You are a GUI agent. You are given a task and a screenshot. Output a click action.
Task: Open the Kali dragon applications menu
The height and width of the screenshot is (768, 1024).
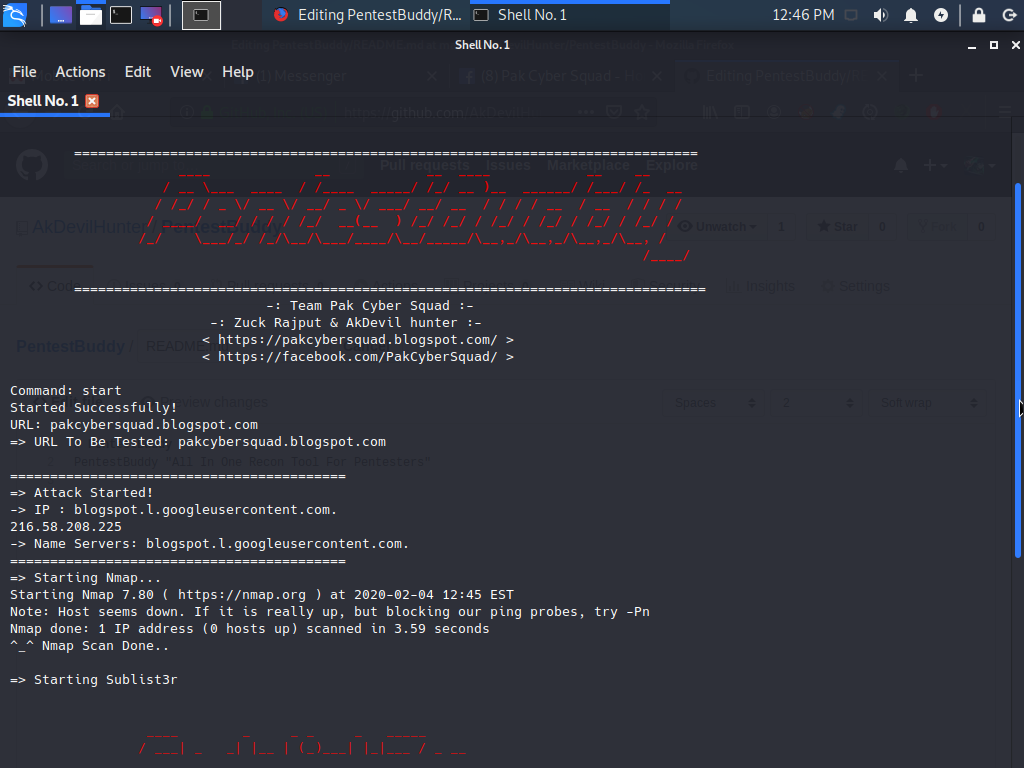14,14
